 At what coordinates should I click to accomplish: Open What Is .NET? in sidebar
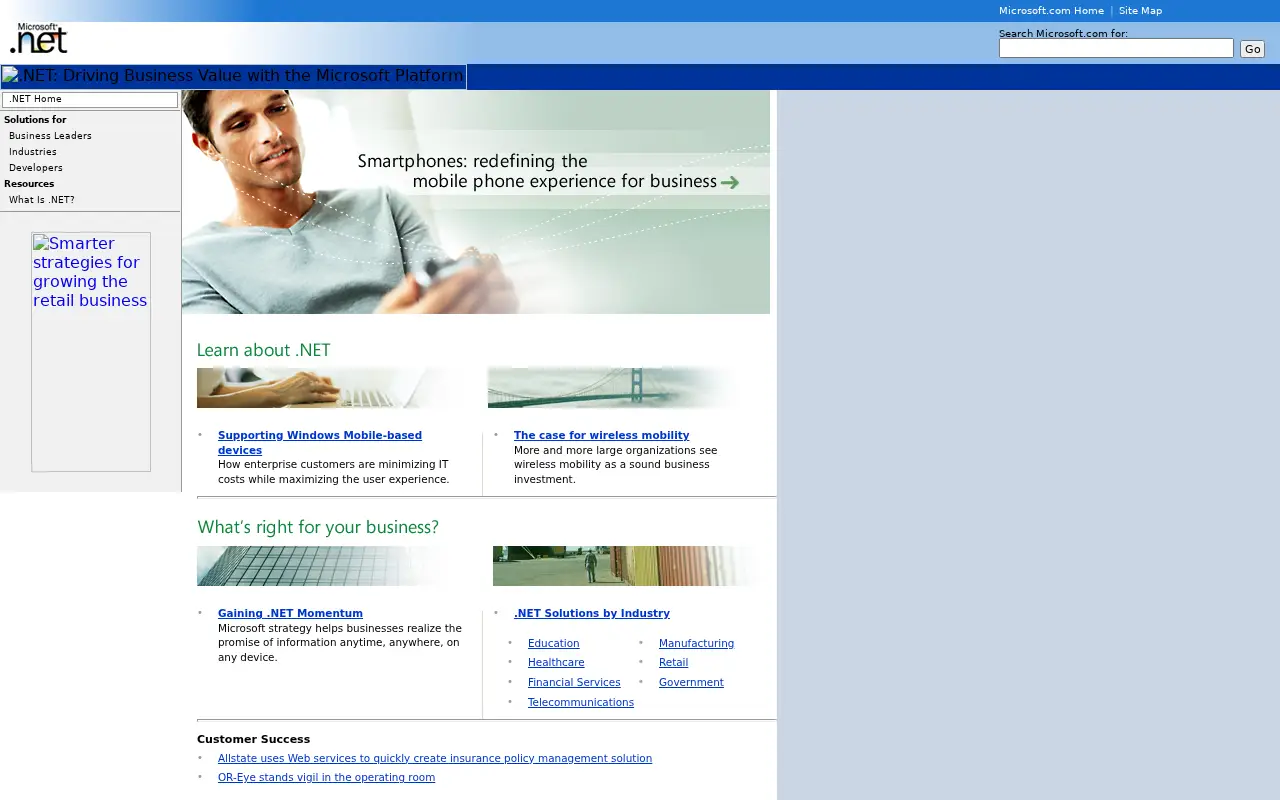(x=42, y=200)
